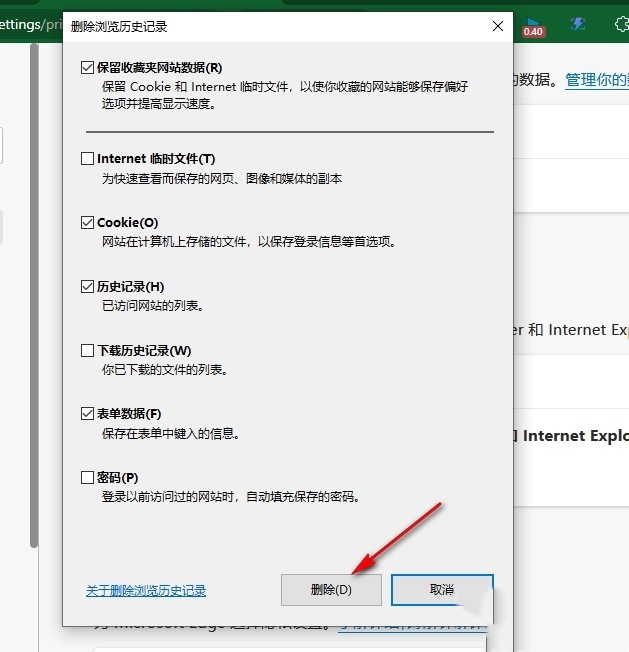Screen dimensions: 629x652
Task: Close the 删除浏览历史记录 dialog
Action: pos(498,26)
